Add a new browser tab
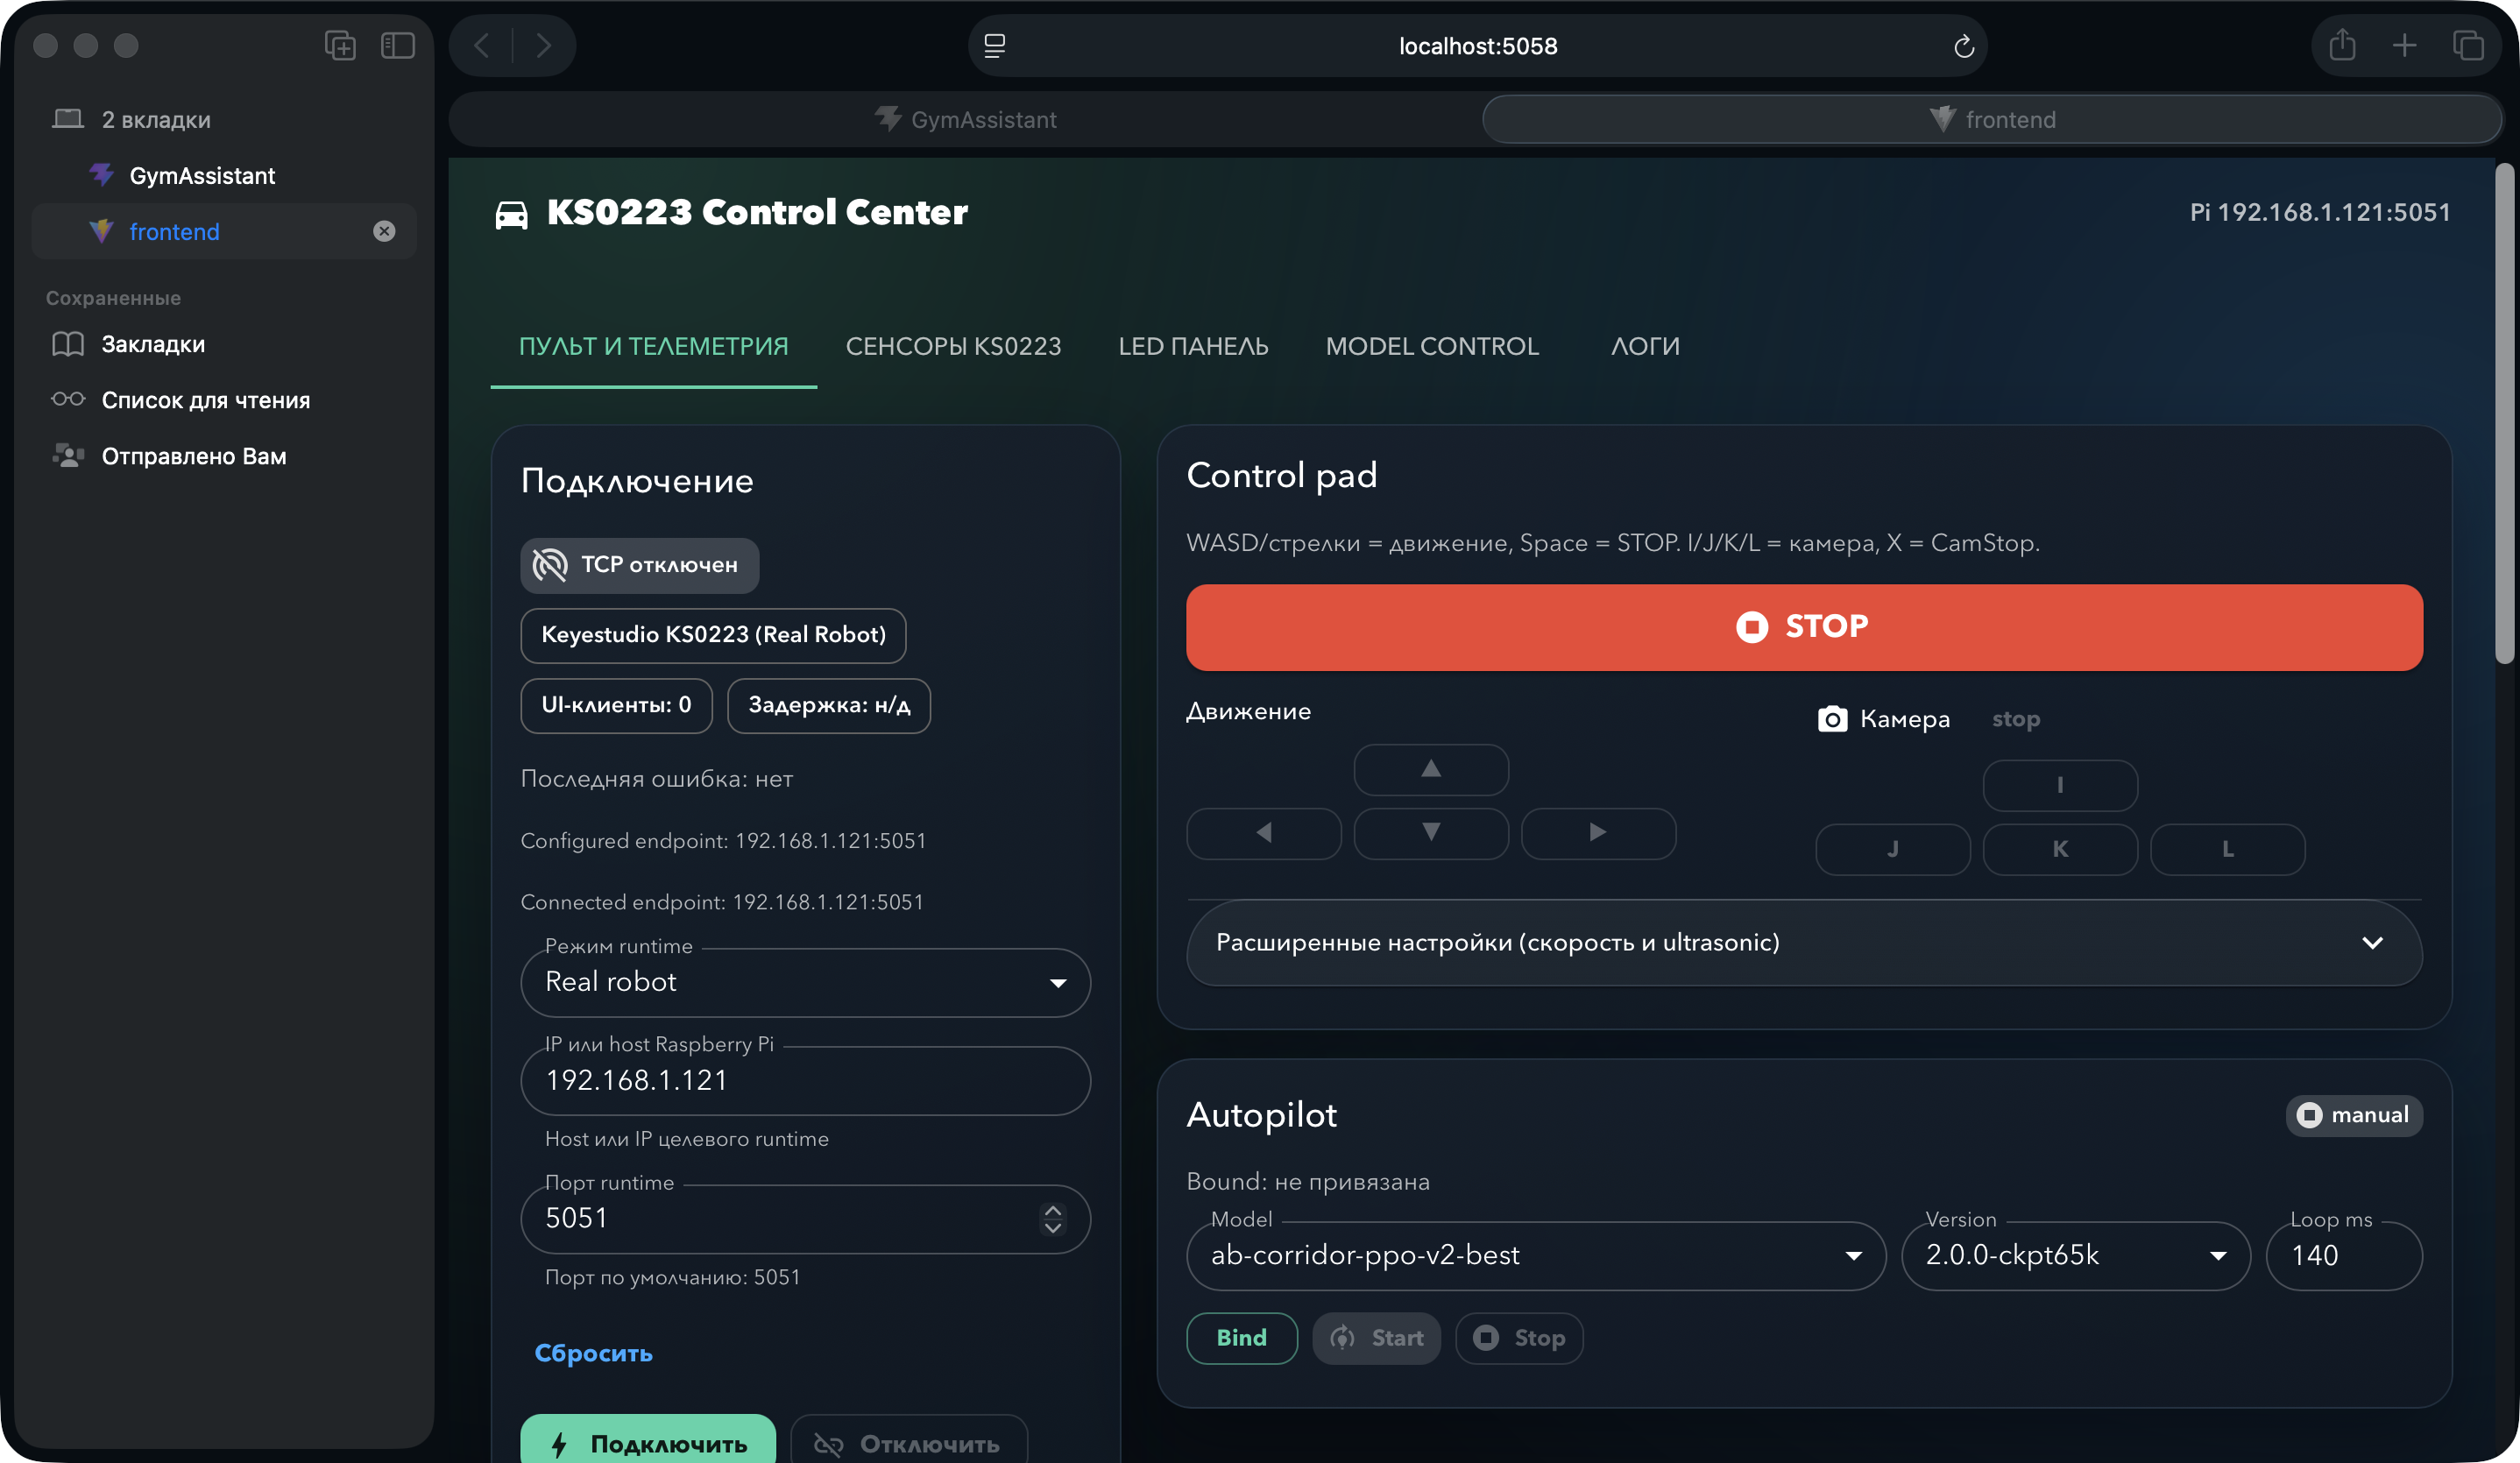The image size is (2520, 1463). tap(2404, 45)
